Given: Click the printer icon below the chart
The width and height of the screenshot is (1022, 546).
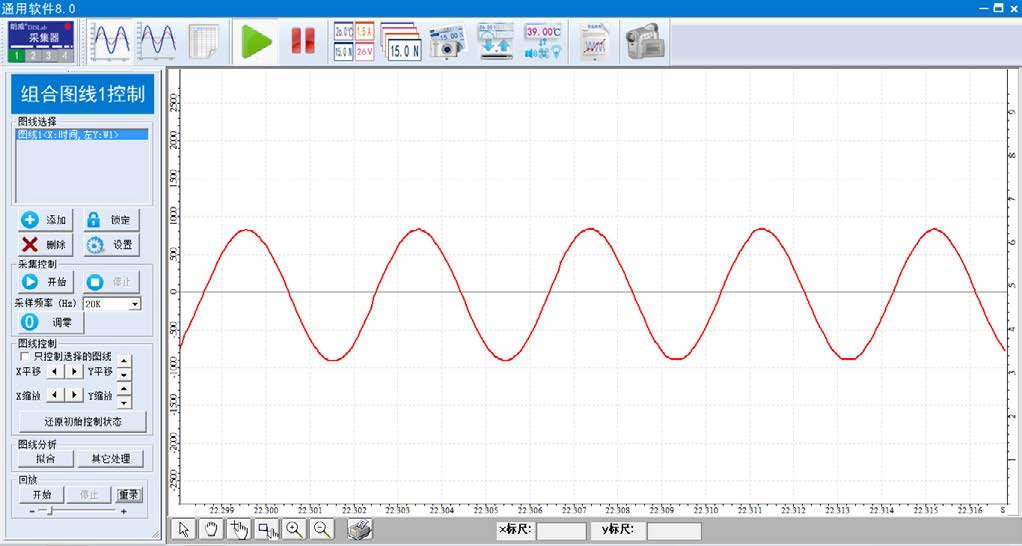Looking at the screenshot, I should [360, 530].
